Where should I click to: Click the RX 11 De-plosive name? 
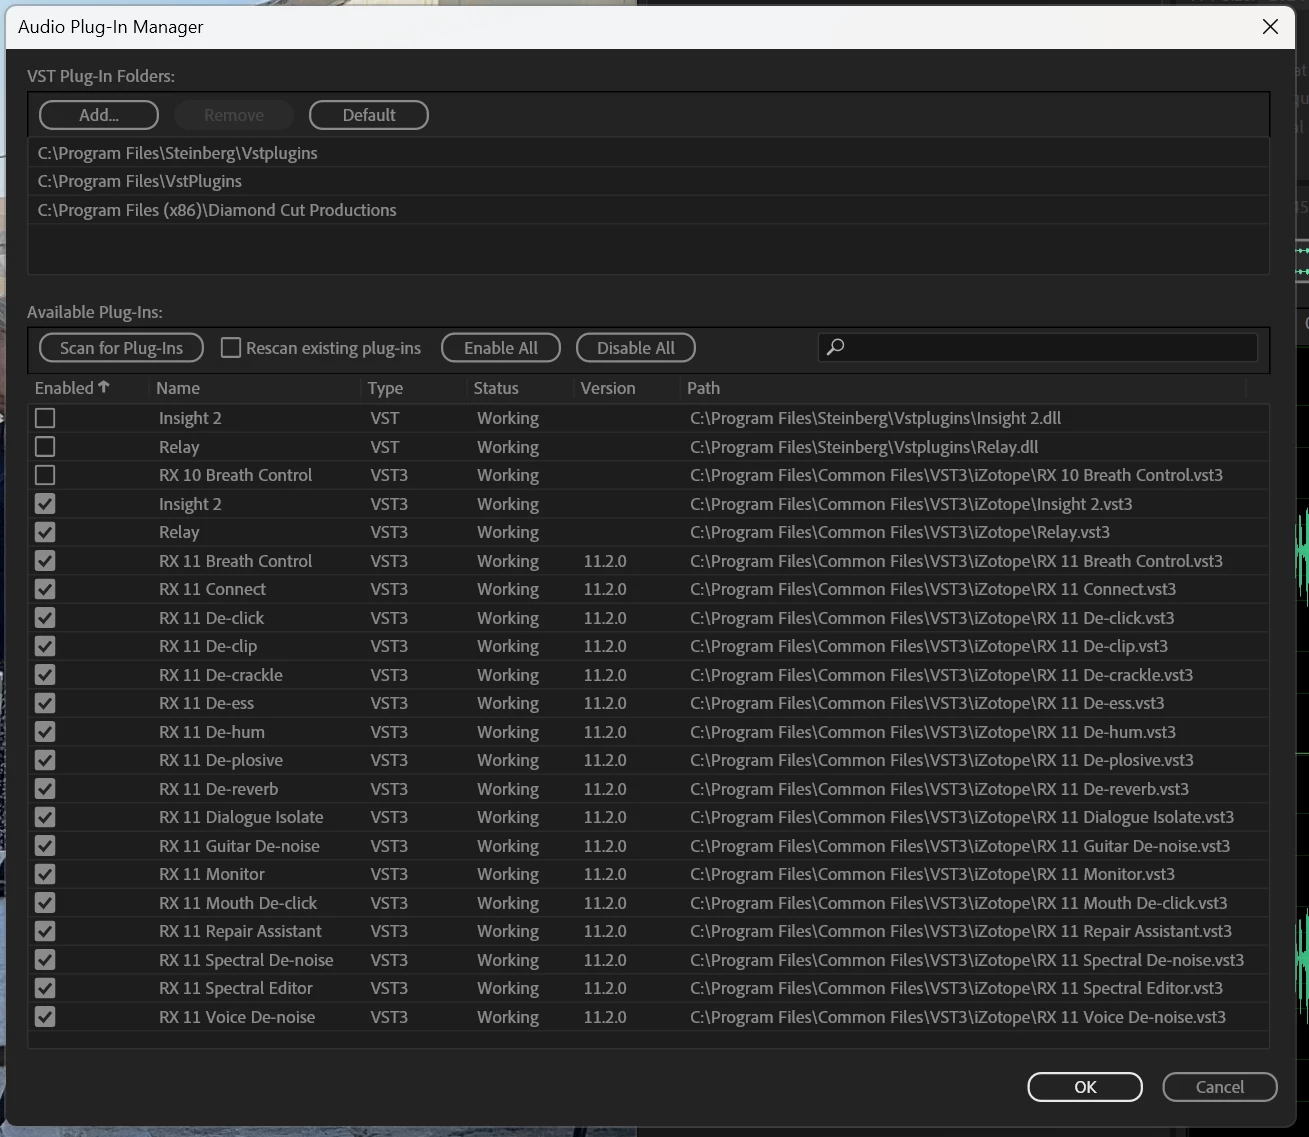coord(221,760)
